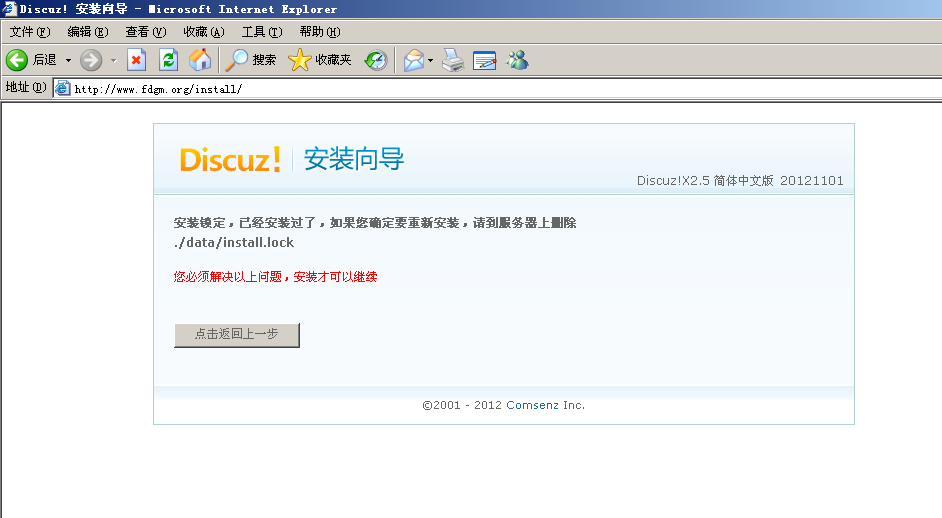Open the Forward history dropdown arrow

pos(114,60)
